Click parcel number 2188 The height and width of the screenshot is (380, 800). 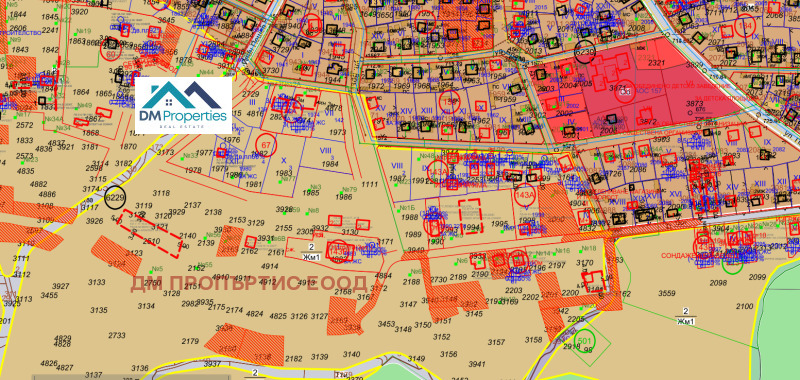click(411, 282)
